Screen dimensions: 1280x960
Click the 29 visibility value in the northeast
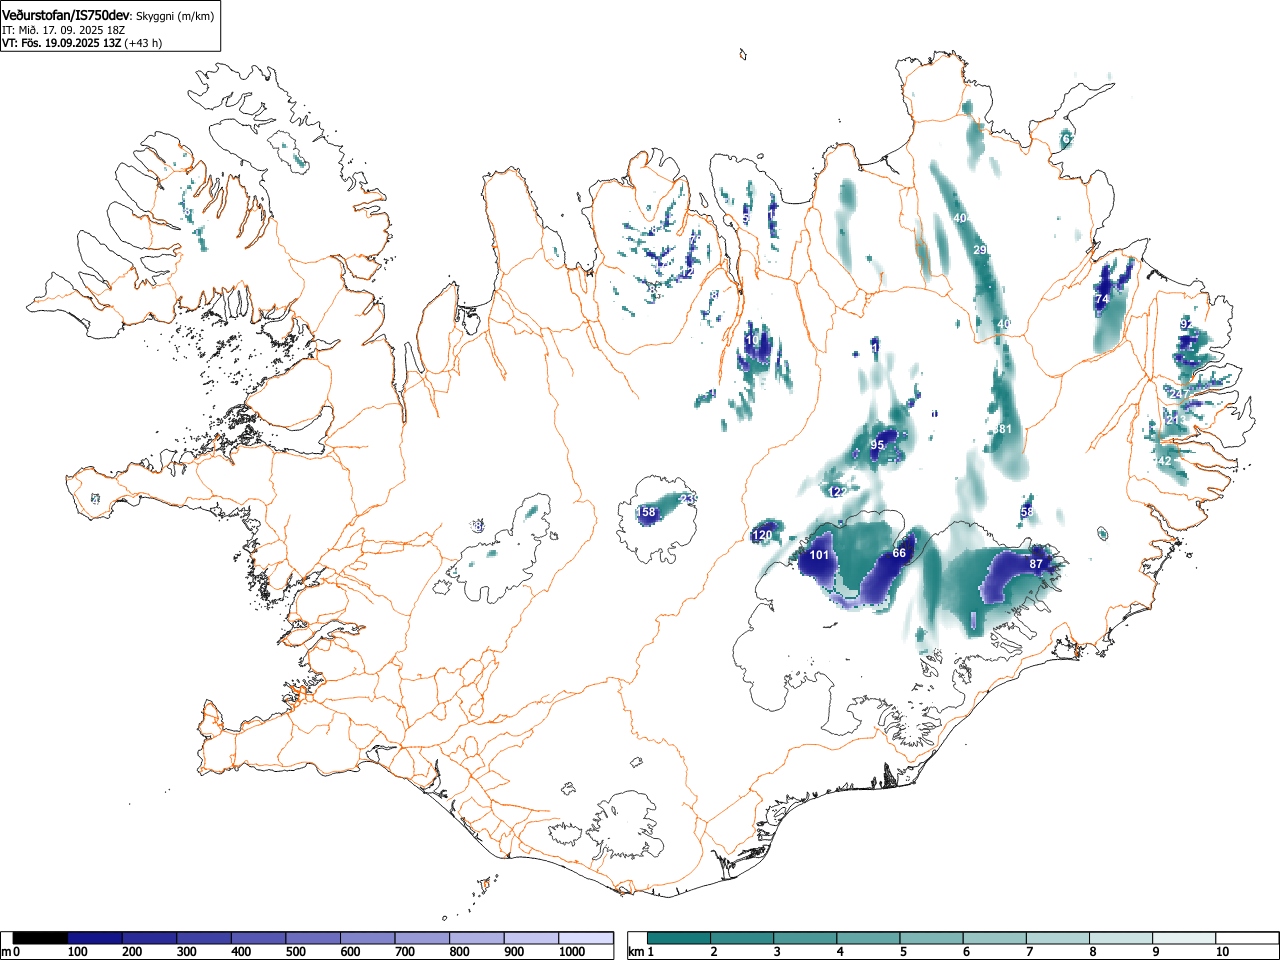pos(980,250)
